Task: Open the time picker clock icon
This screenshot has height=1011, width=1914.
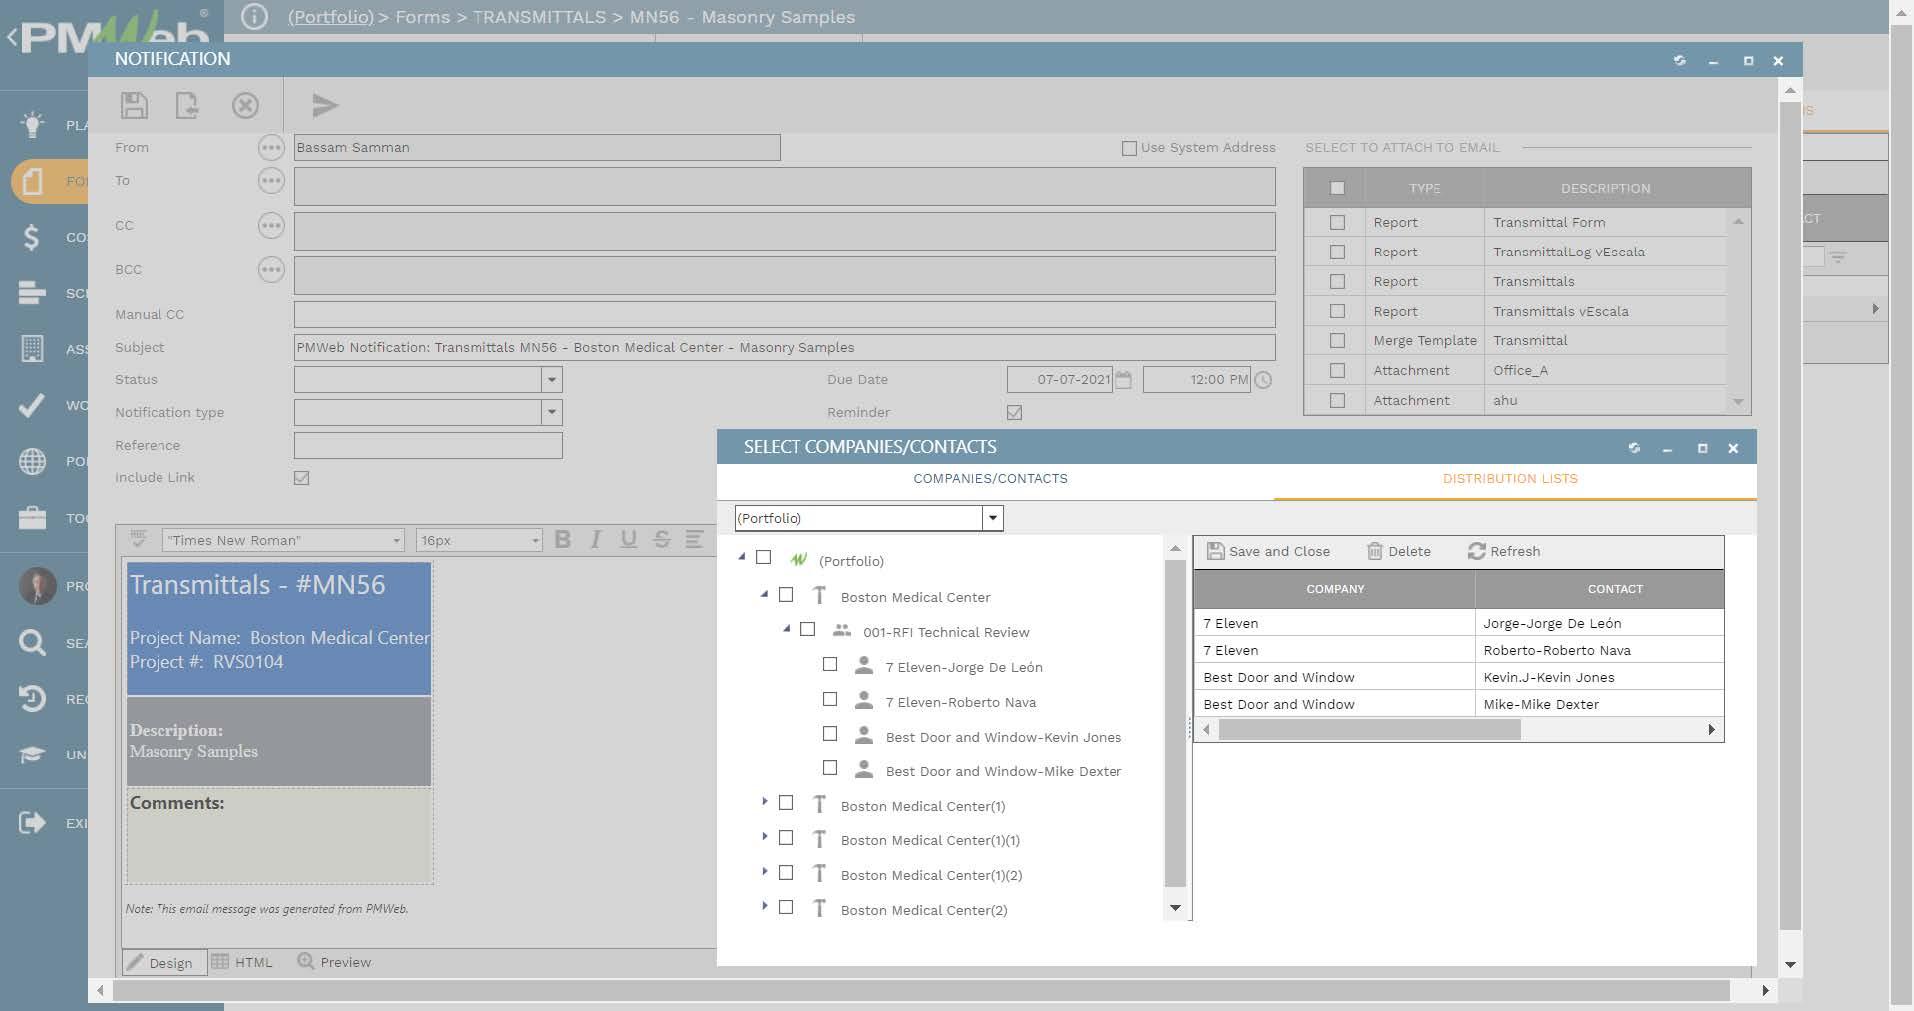Action: [1263, 380]
